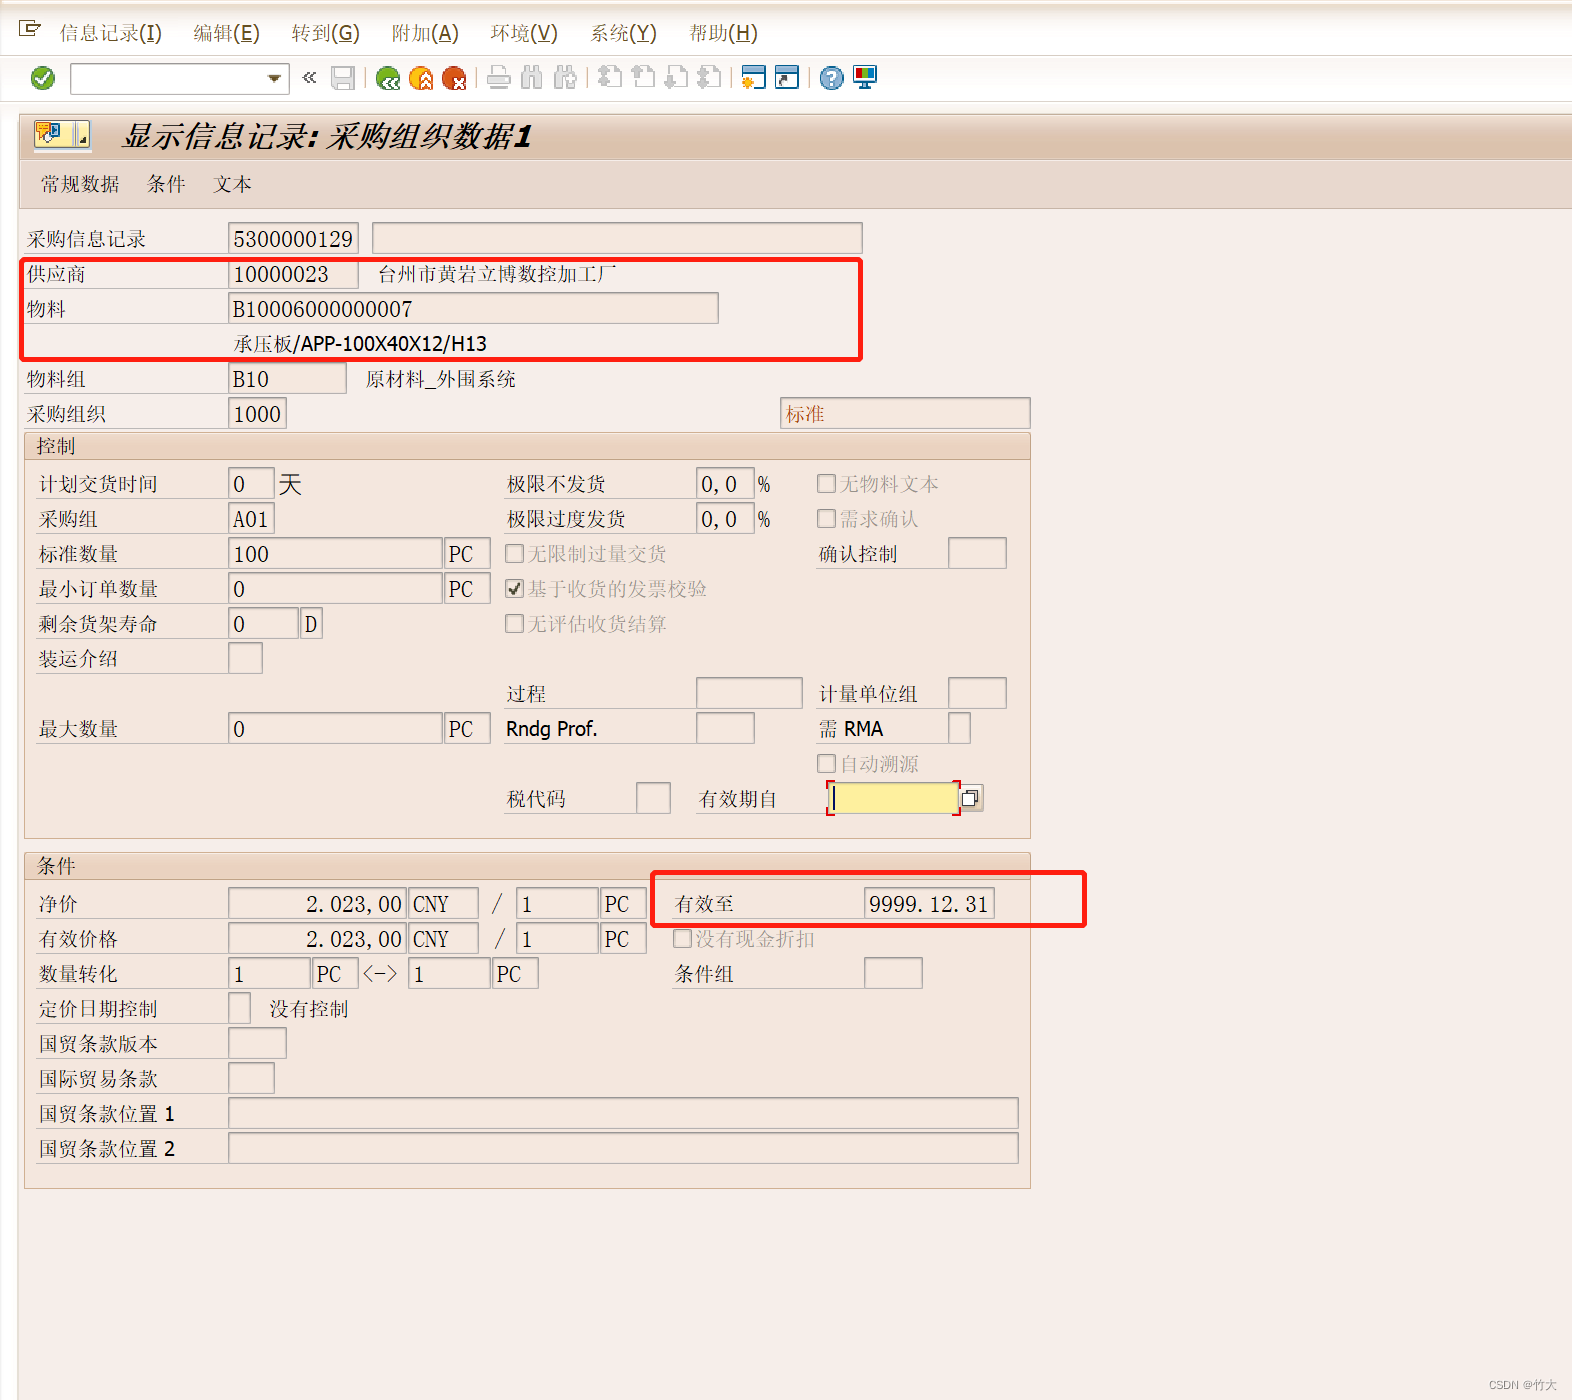The image size is (1572, 1400).
Task: Click the red Cancel icon
Action: point(455,78)
